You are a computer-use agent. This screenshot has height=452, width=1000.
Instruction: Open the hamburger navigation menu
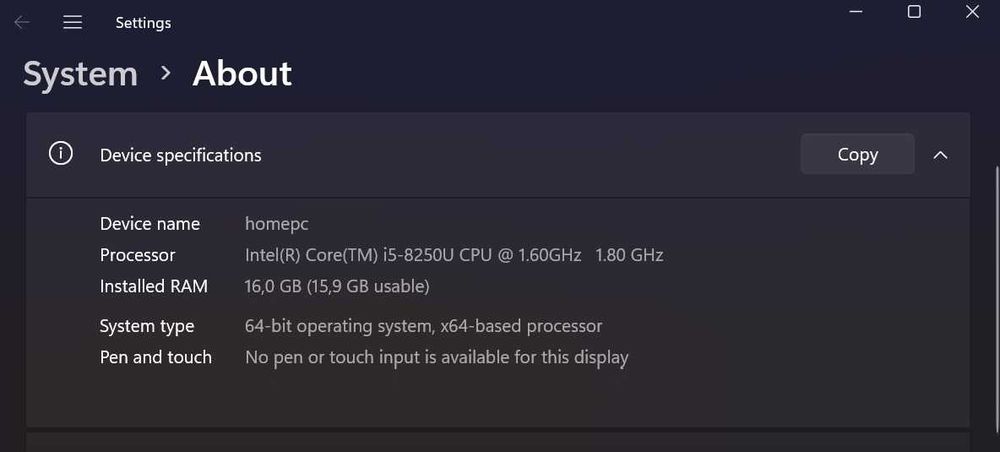[x=72, y=22]
